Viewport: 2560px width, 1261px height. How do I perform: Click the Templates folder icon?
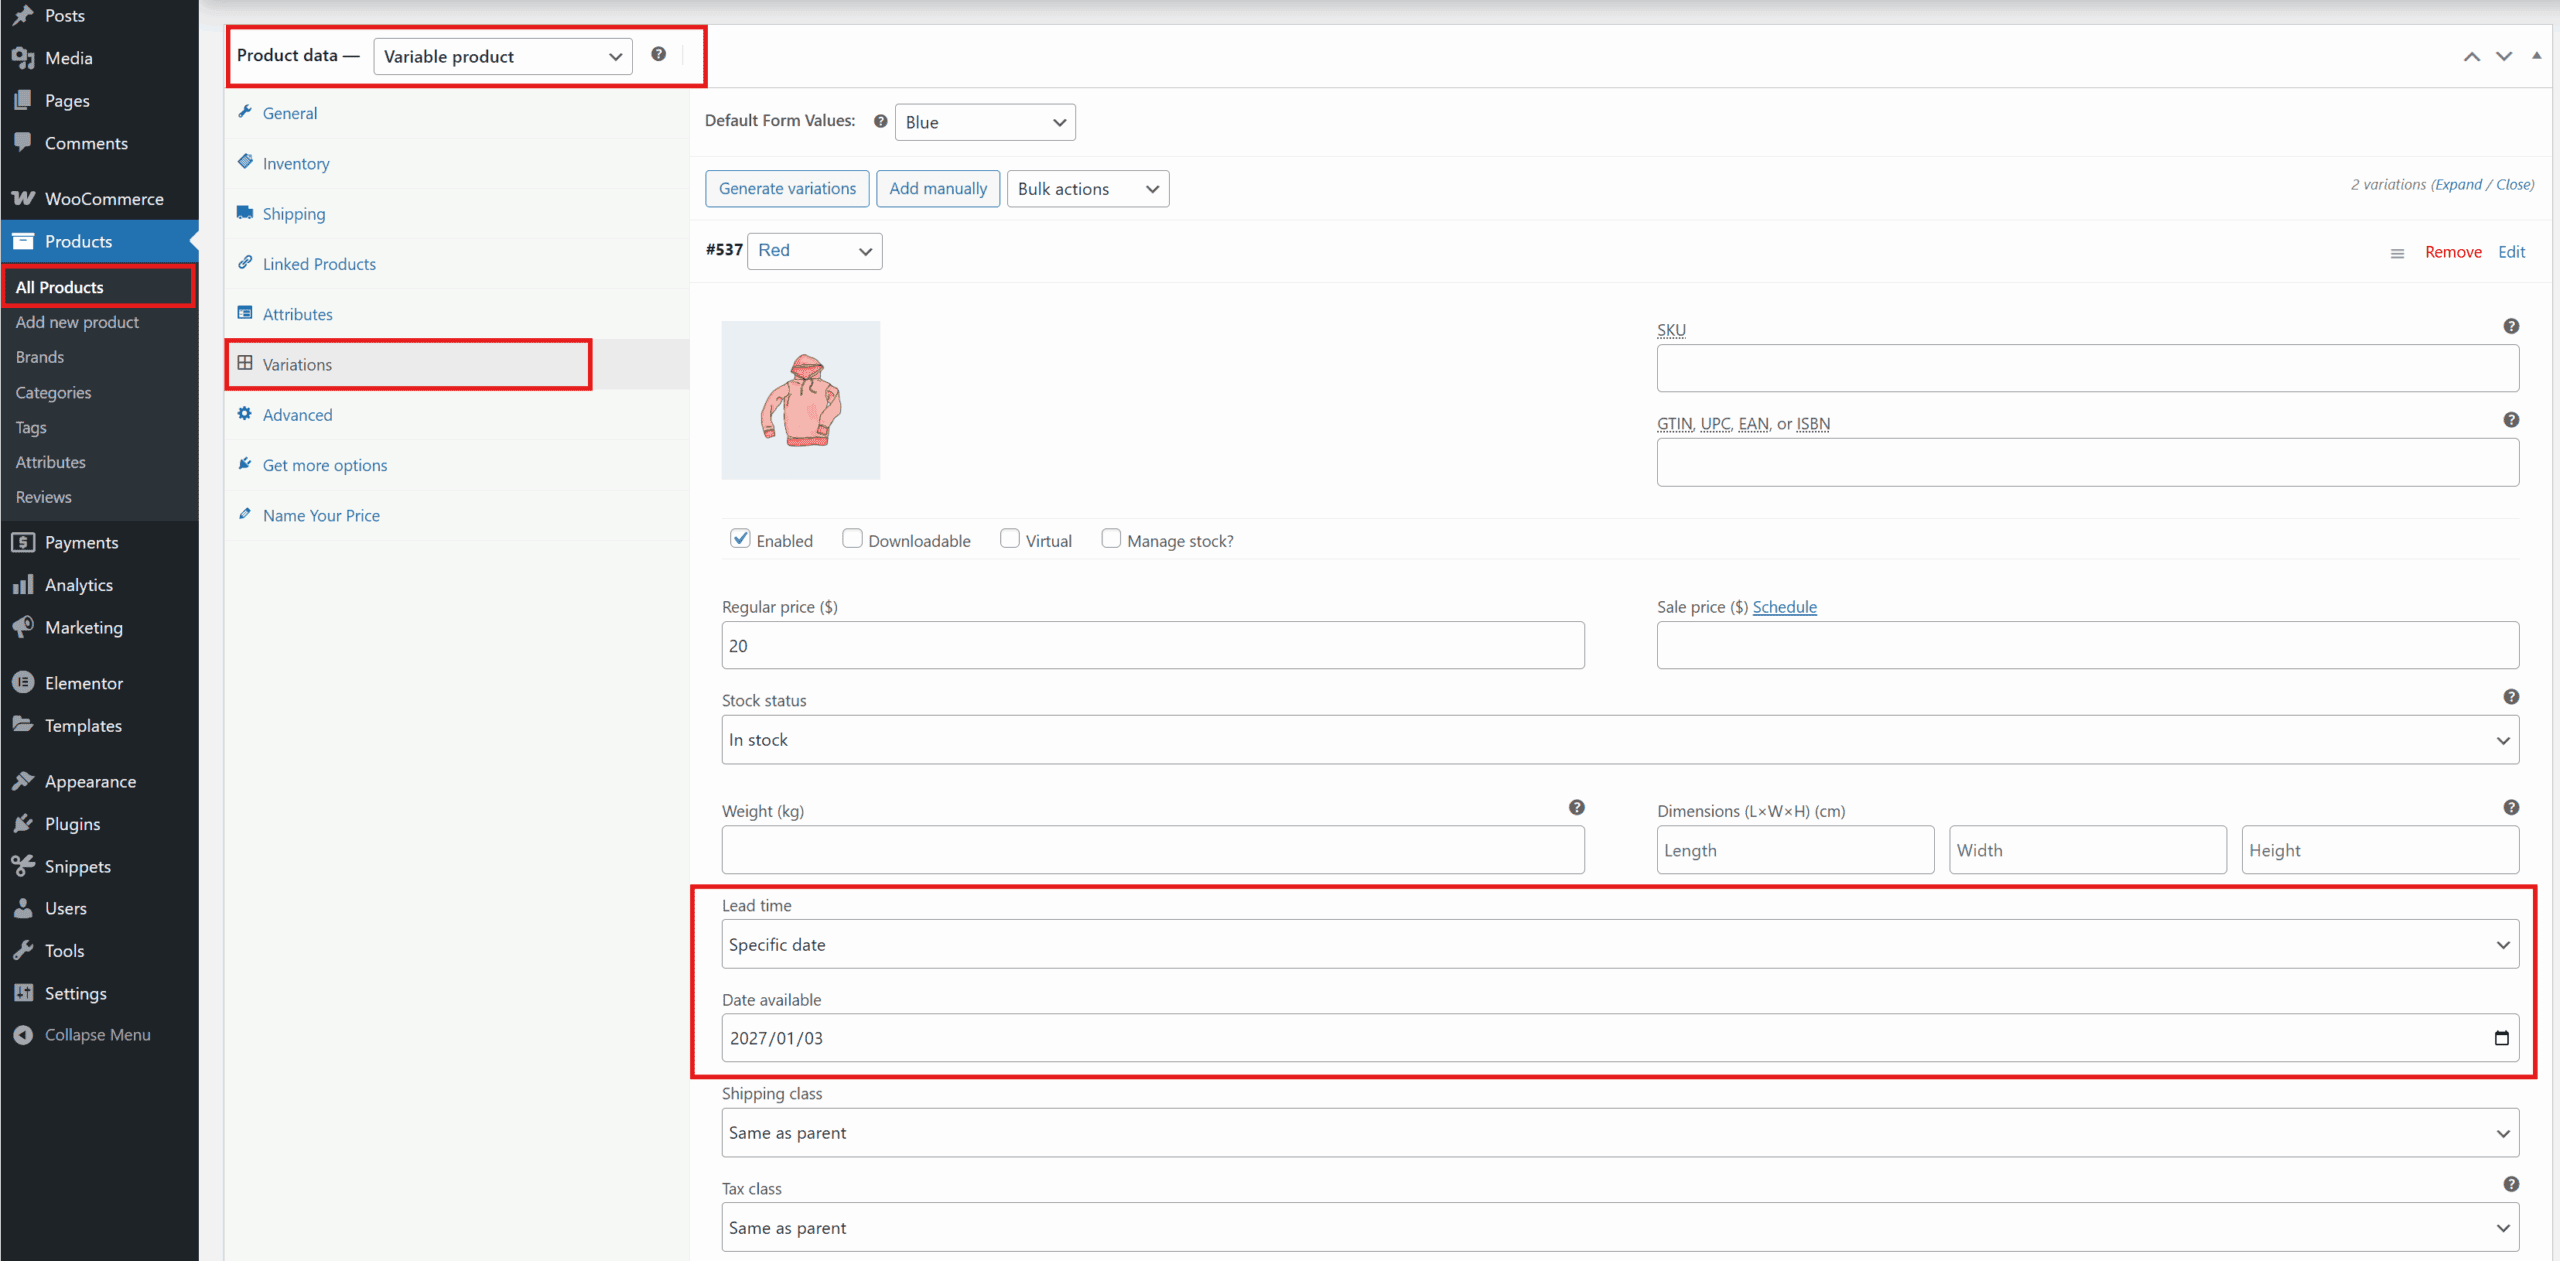[x=23, y=725]
